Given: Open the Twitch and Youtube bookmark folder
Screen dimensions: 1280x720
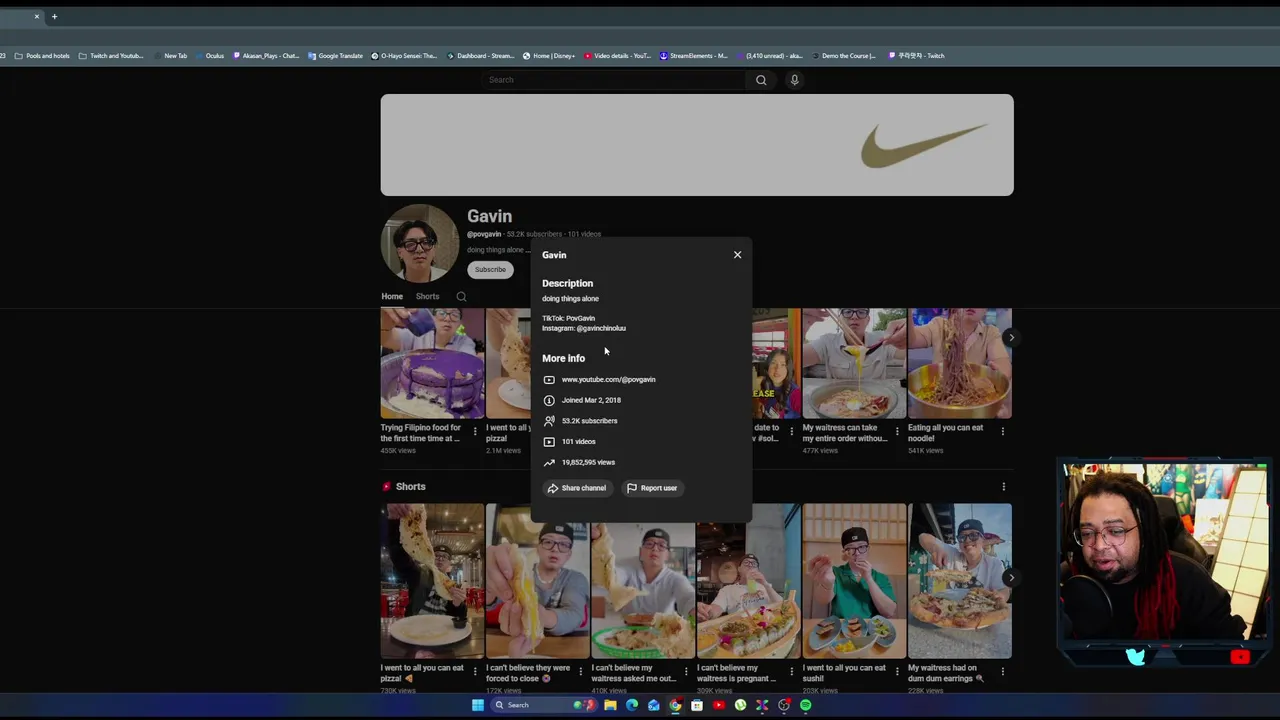Looking at the screenshot, I should (x=111, y=56).
